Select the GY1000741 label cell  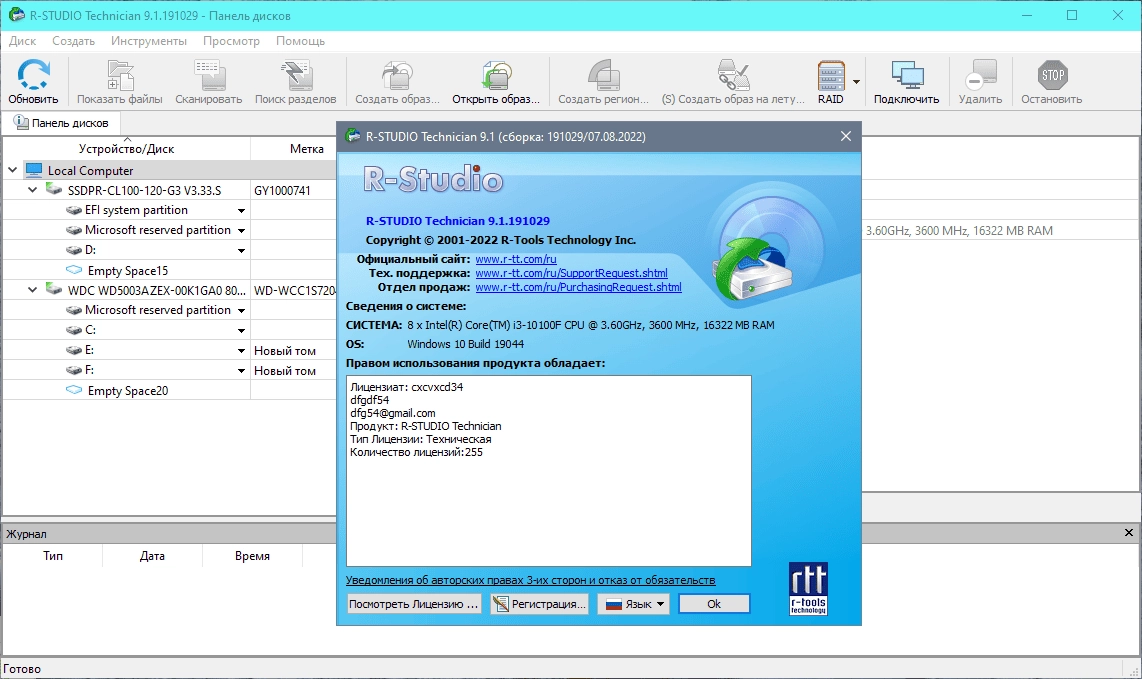(x=283, y=191)
